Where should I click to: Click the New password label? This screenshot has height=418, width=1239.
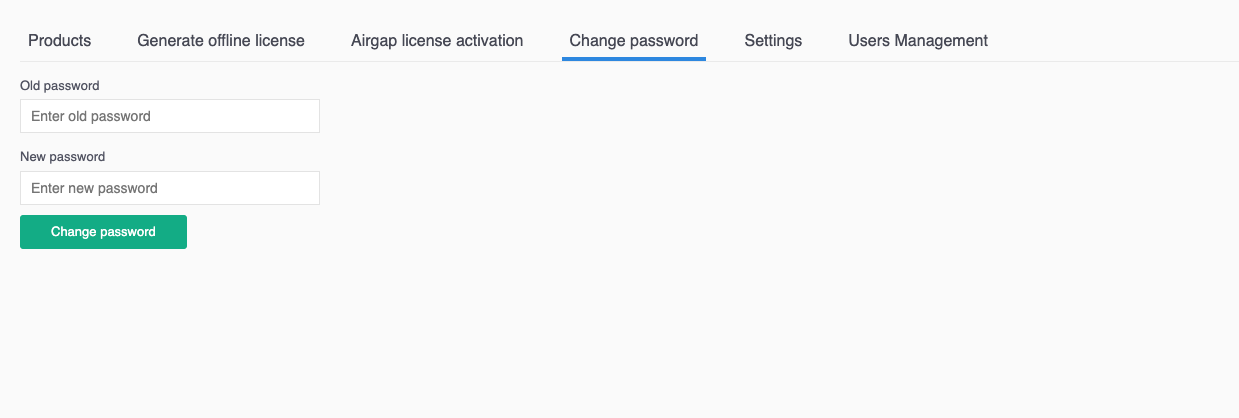click(62, 157)
